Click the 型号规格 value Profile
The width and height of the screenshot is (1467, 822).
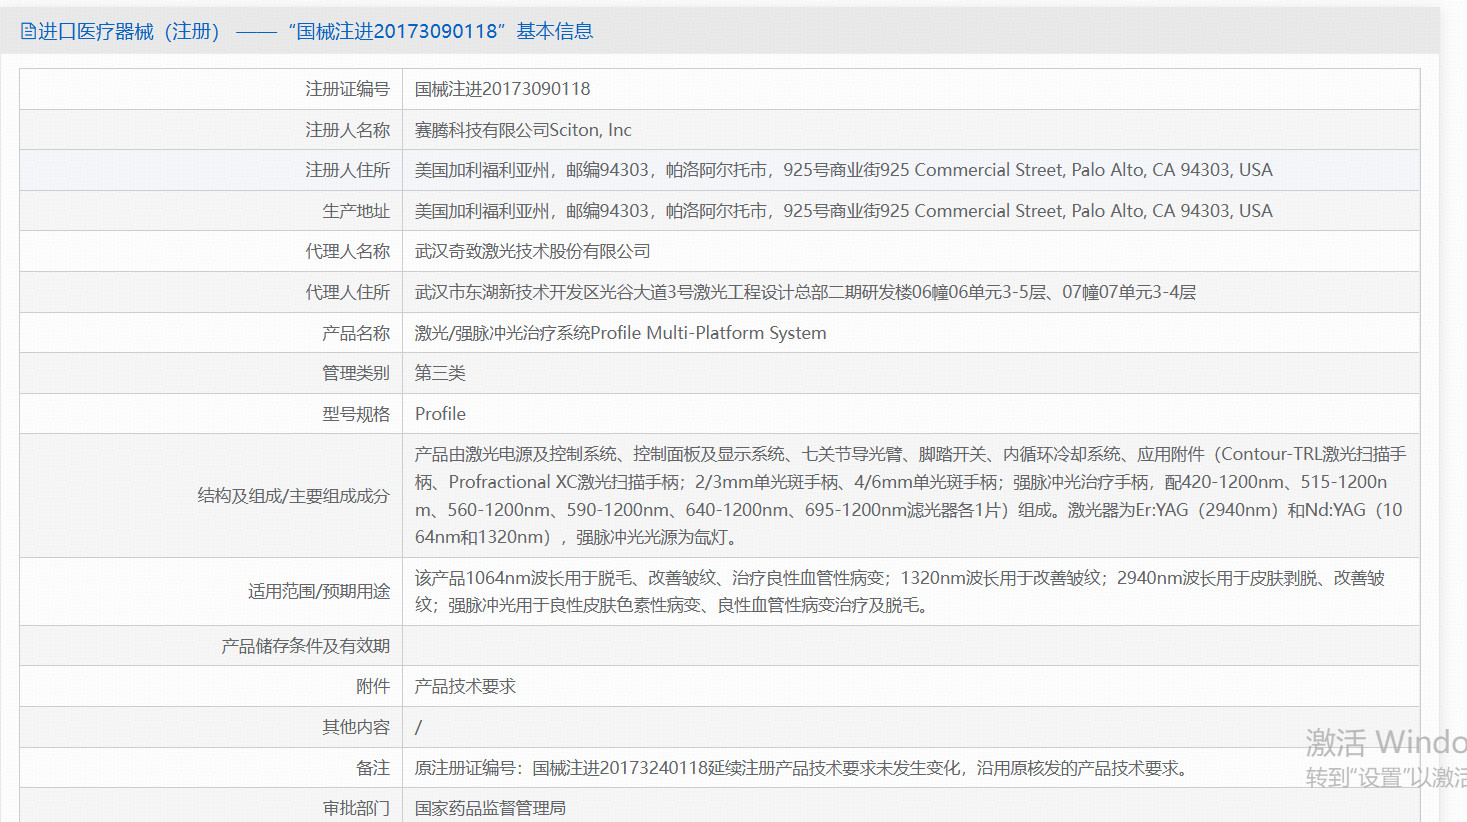tap(440, 414)
